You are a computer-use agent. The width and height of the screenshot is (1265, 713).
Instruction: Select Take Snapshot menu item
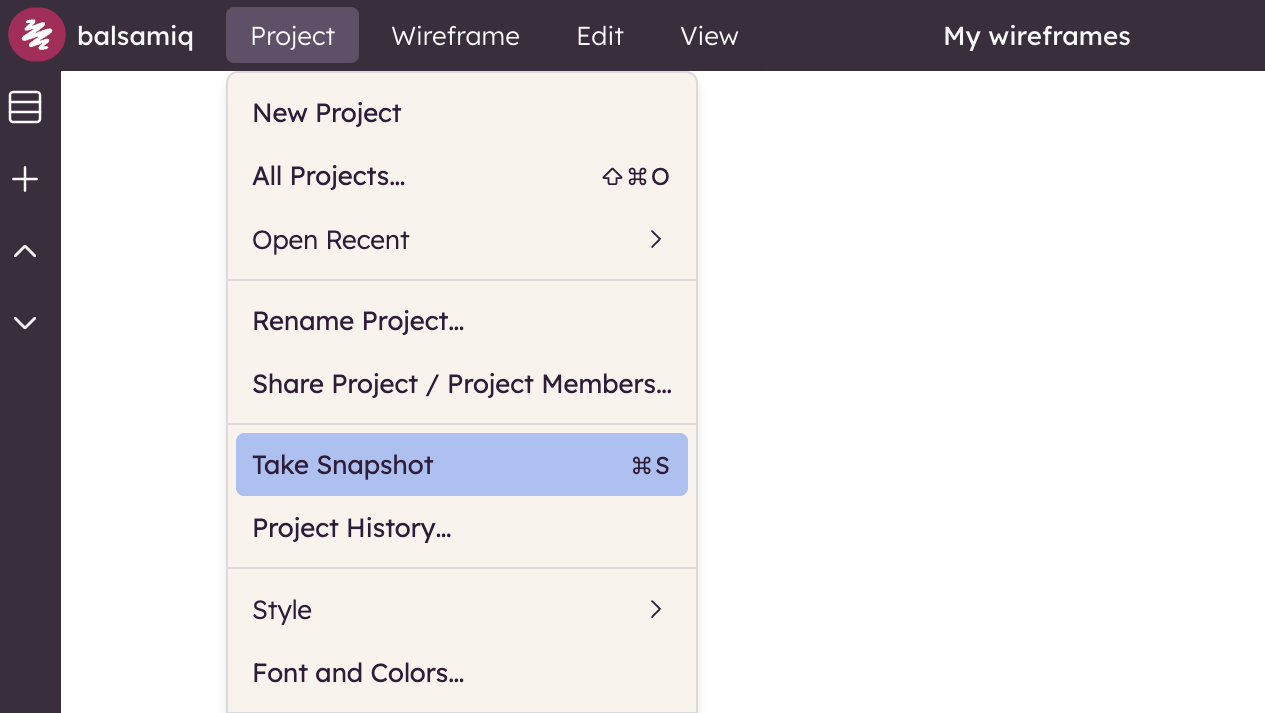tap(462, 465)
